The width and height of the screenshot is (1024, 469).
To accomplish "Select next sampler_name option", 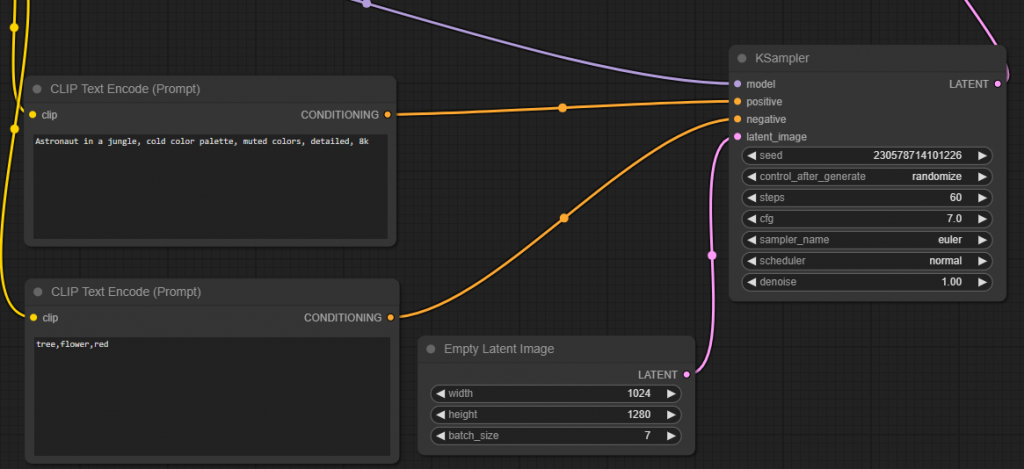I will (982, 240).
